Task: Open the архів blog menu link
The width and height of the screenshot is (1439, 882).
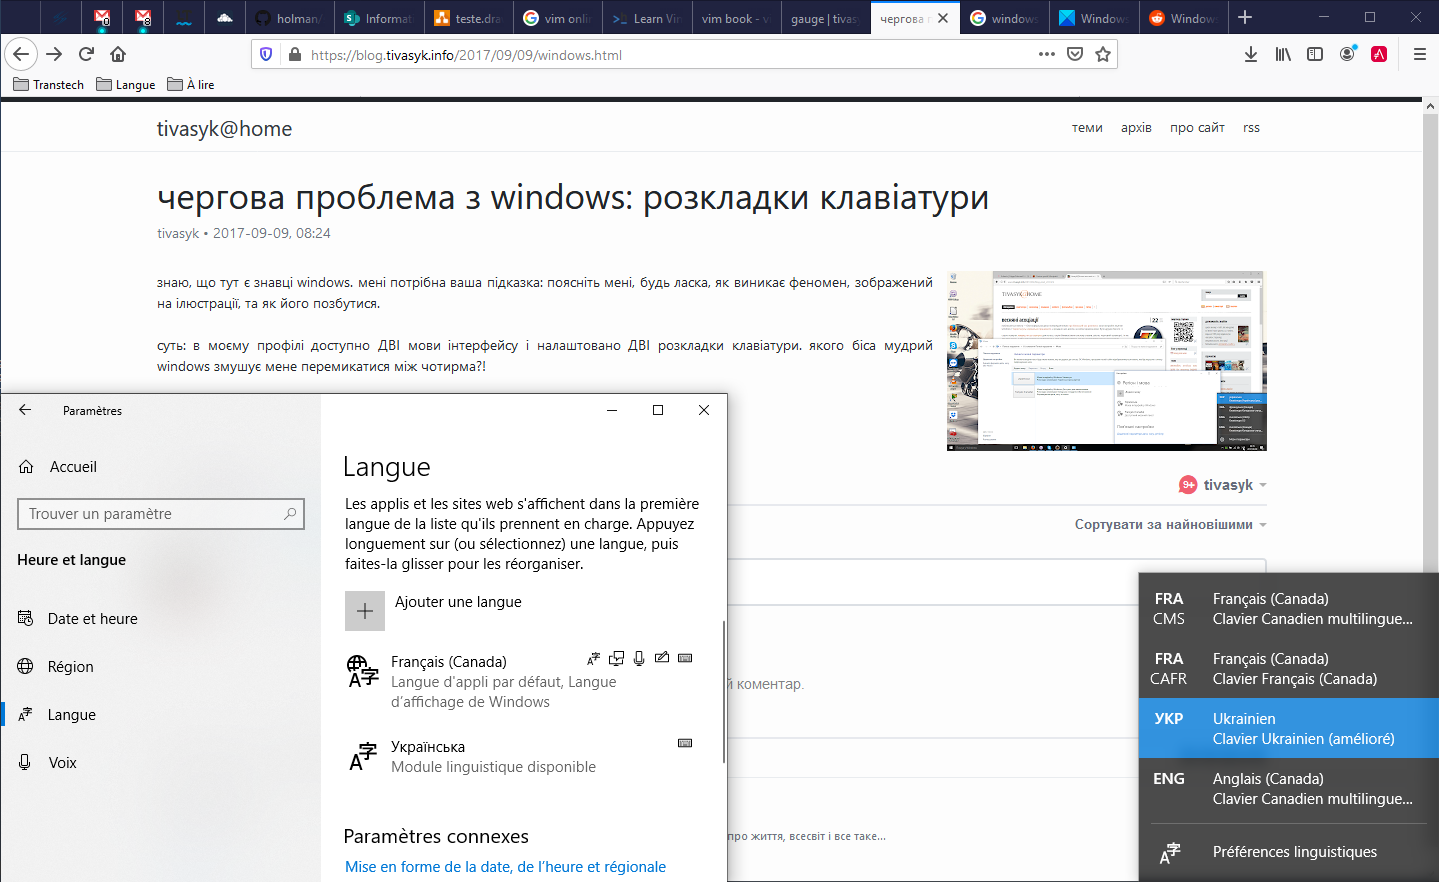Action: (x=1136, y=128)
